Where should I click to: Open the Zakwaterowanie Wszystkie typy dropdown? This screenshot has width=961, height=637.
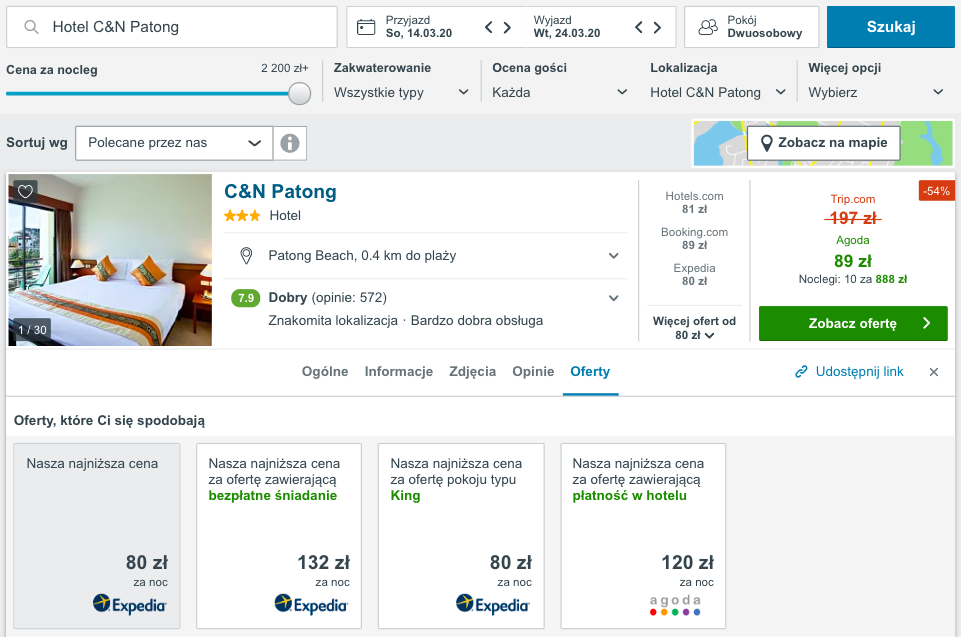click(x=401, y=93)
